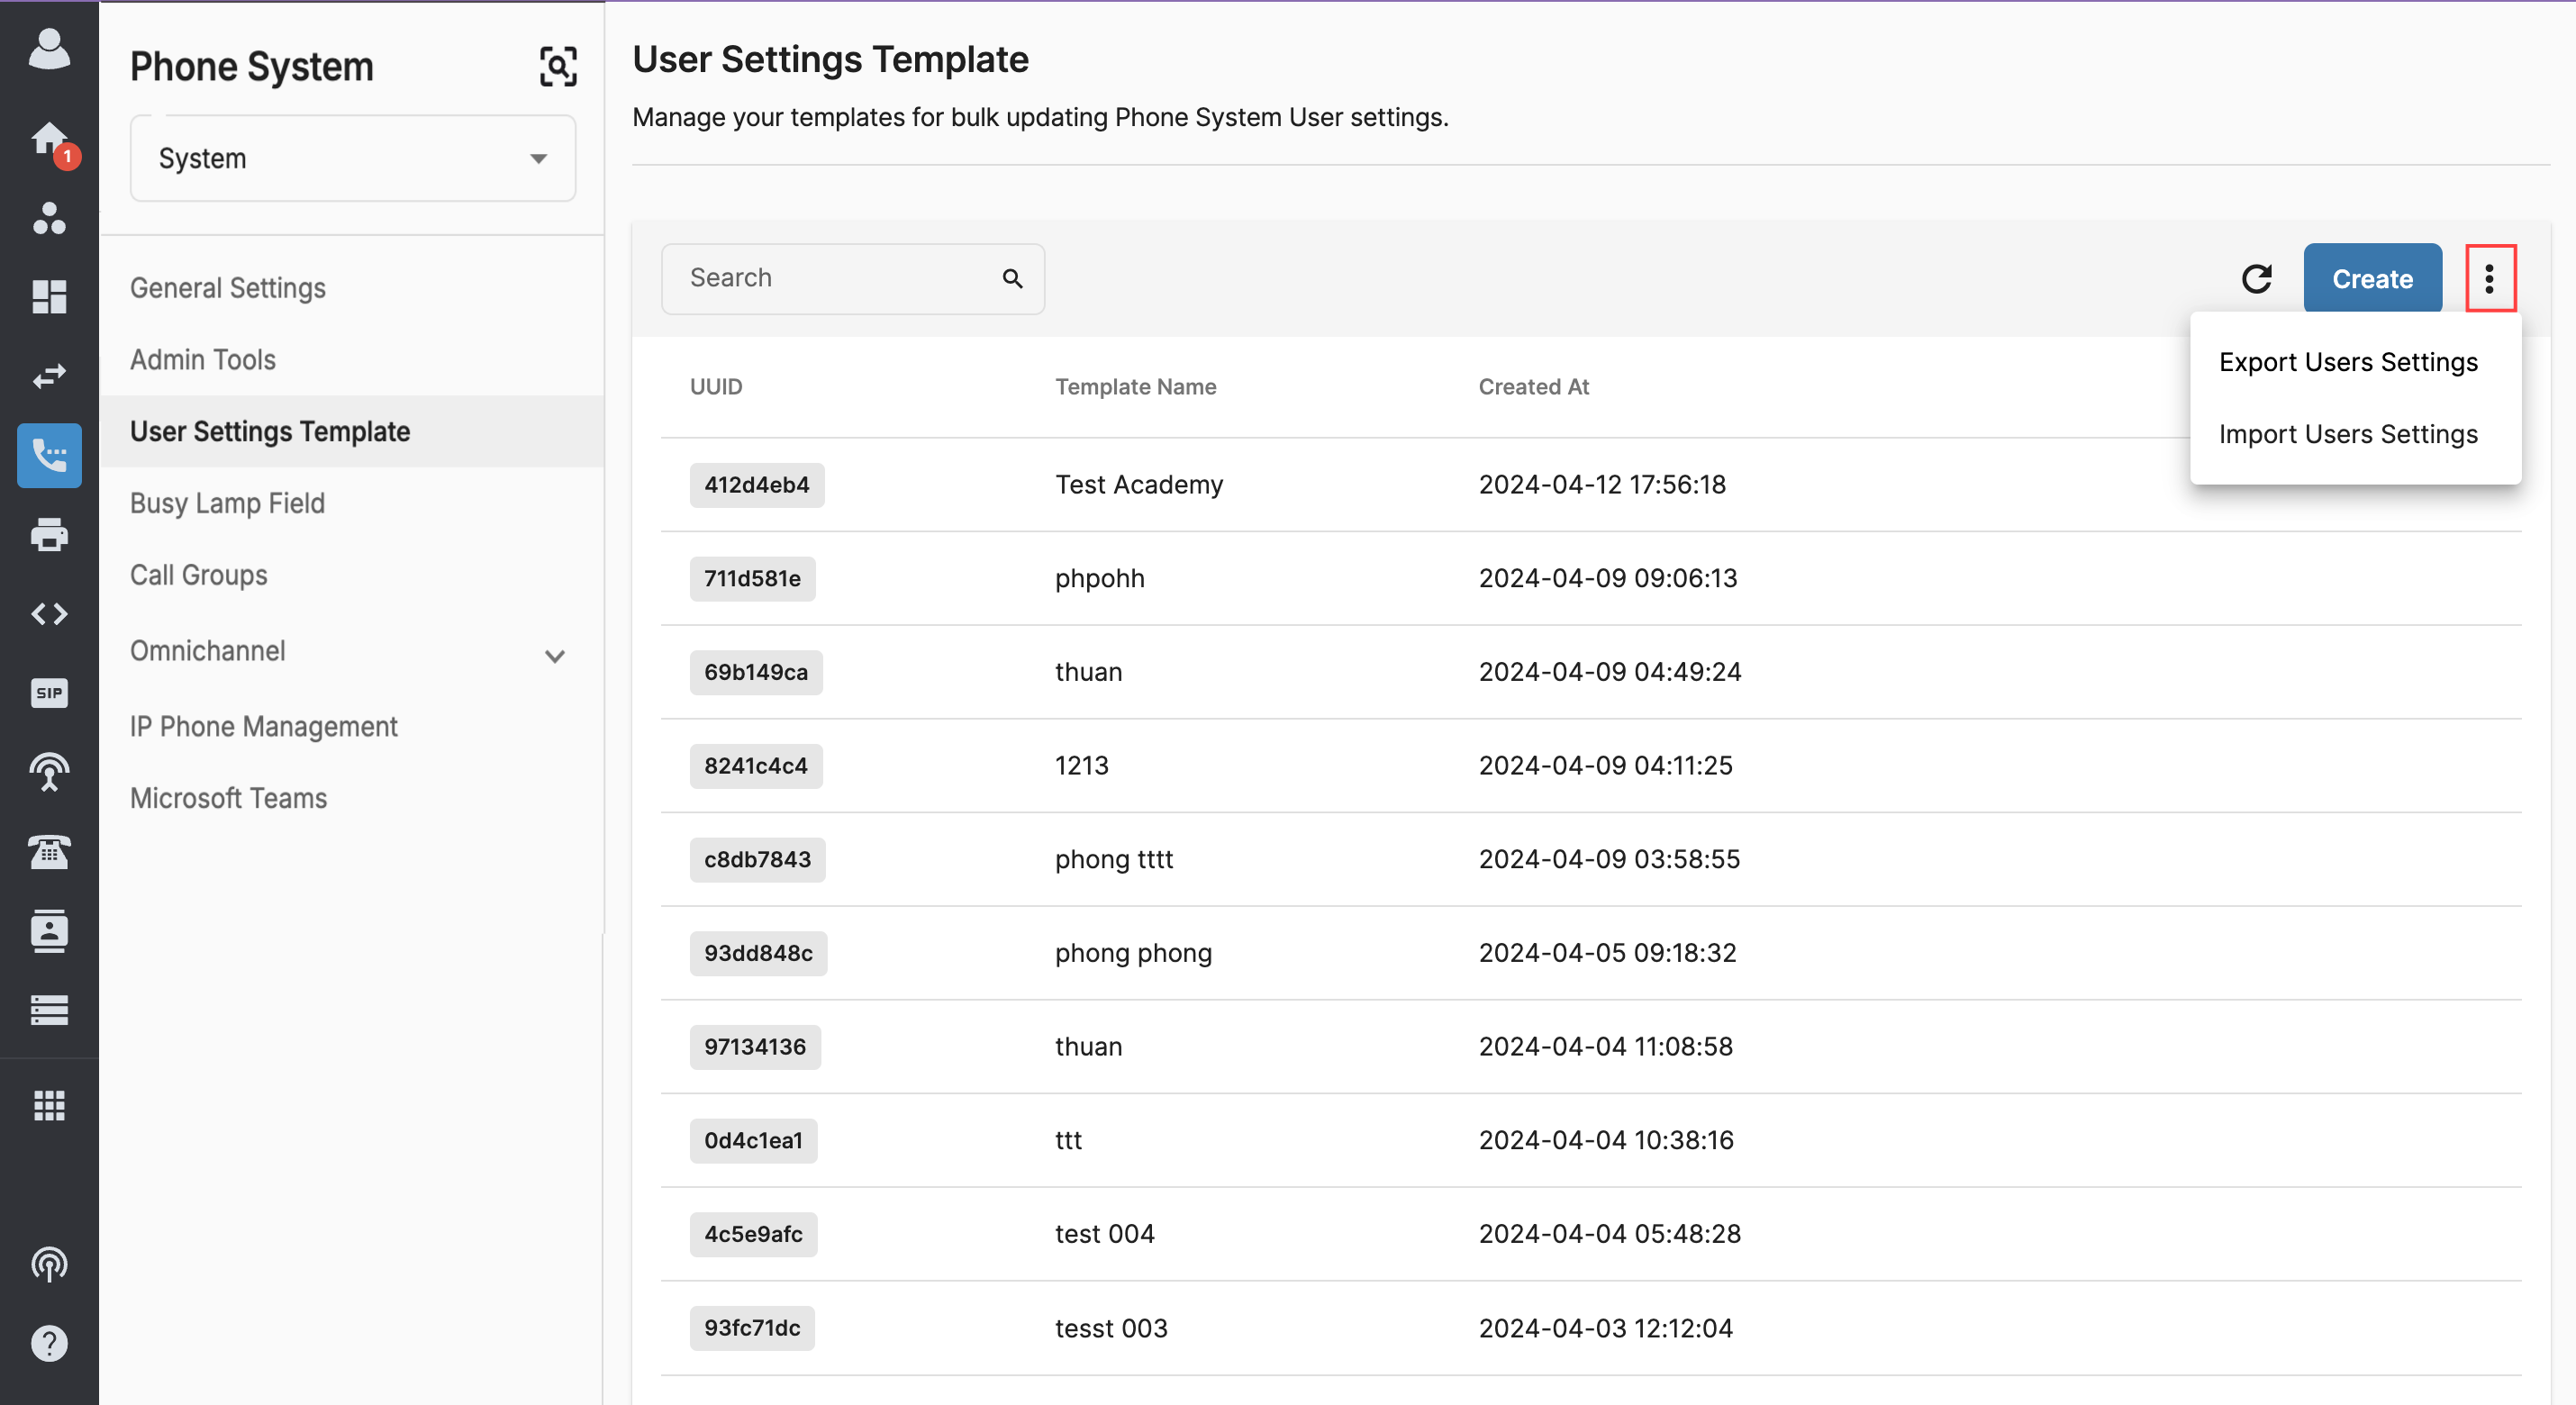Image resolution: width=2576 pixels, height=1405 pixels.
Task: Open the desk telephone icon
Action: click(49, 852)
